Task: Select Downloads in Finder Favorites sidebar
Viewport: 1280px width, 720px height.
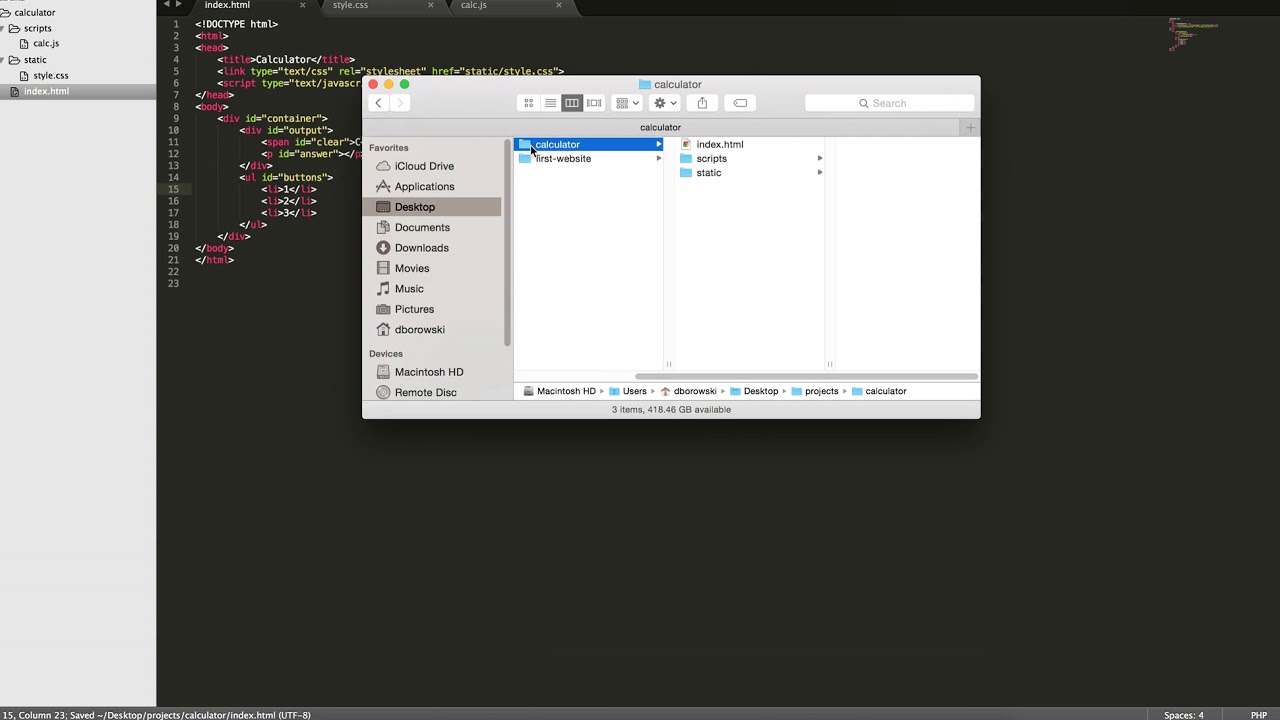Action: tap(421, 248)
